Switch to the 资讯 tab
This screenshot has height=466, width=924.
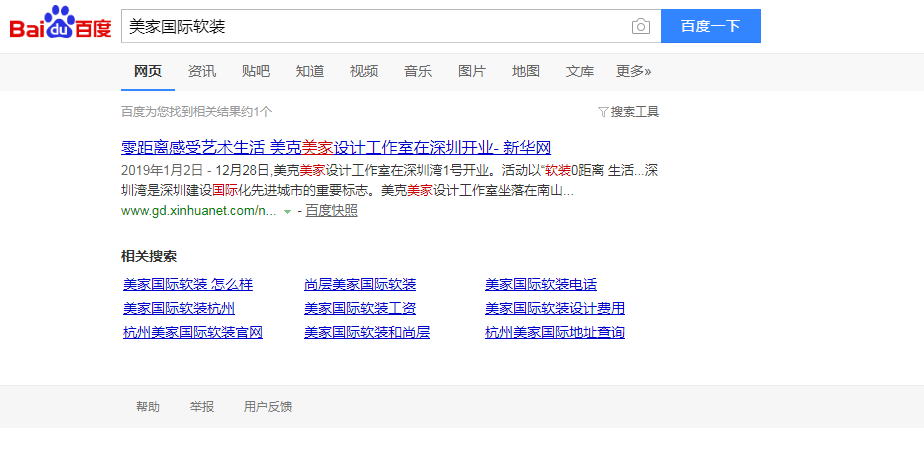tap(202, 72)
